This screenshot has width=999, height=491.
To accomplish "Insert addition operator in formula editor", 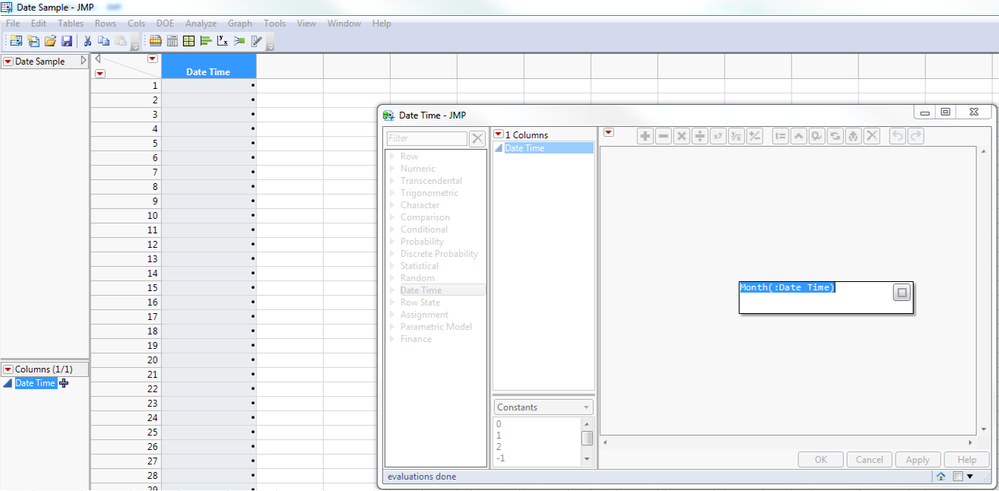I will 645,136.
